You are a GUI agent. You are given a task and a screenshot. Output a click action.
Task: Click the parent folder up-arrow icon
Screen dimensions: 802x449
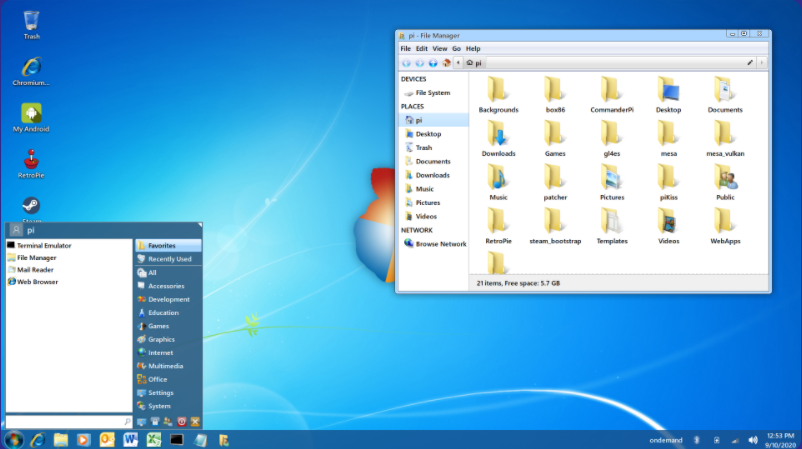tap(432, 62)
